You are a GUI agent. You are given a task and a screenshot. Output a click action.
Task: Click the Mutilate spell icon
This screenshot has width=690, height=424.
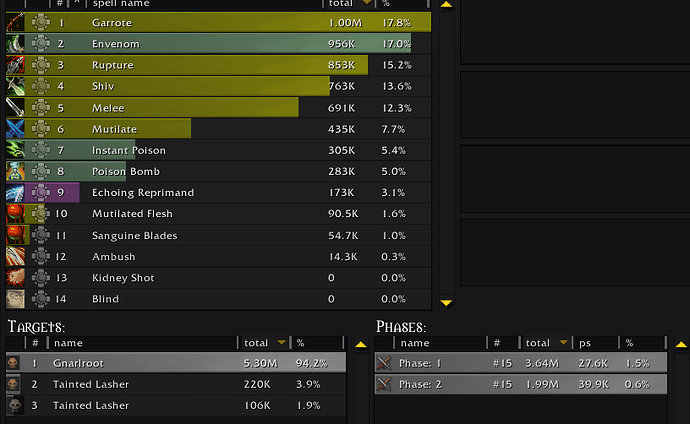[x=15, y=129]
